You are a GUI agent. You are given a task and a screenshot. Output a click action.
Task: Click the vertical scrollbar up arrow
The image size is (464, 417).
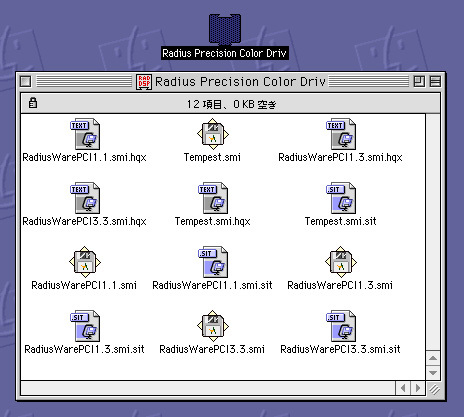(x=433, y=358)
